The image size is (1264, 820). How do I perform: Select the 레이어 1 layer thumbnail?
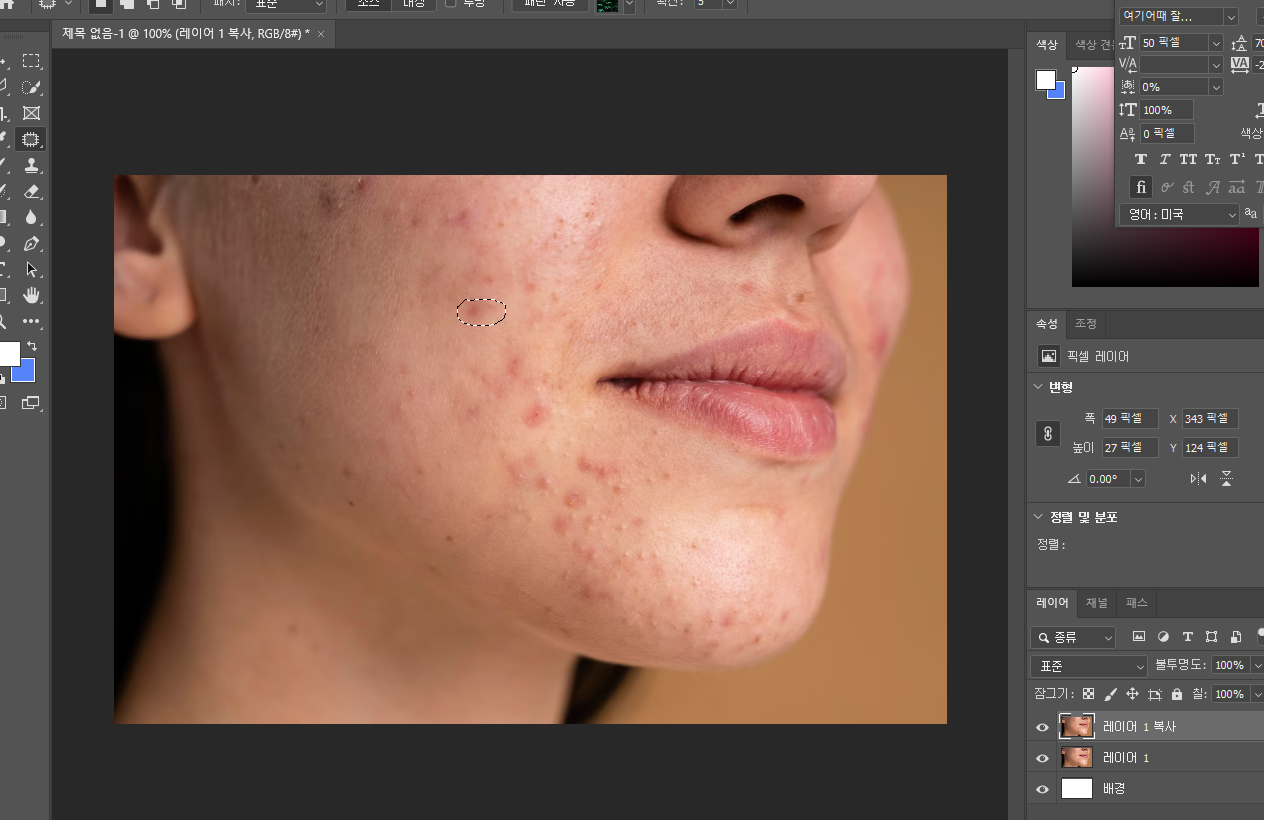tap(1076, 758)
